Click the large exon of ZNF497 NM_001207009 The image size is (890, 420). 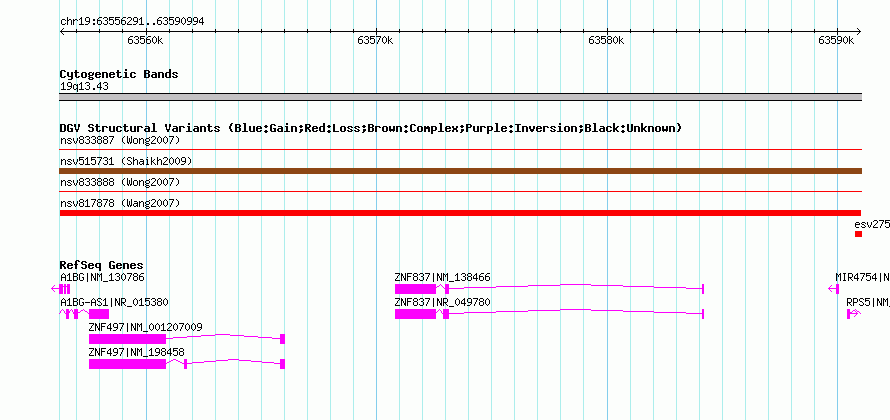pyautogui.click(x=127, y=339)
